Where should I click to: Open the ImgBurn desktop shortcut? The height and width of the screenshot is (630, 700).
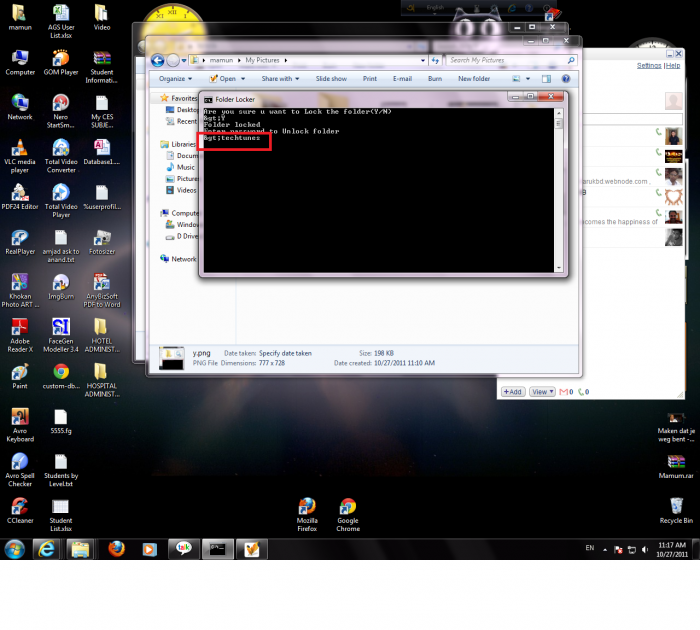[x=61, y=287]
